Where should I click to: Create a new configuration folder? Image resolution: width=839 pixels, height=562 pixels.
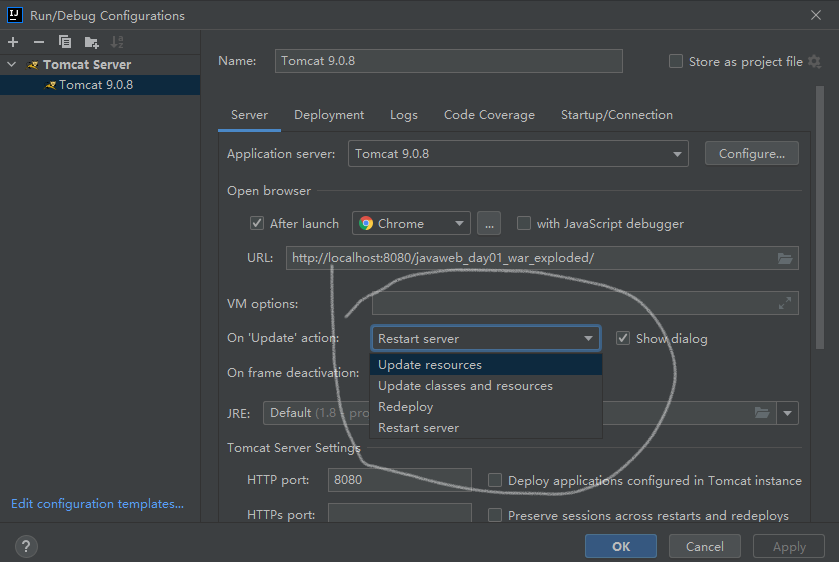[91, 42]
